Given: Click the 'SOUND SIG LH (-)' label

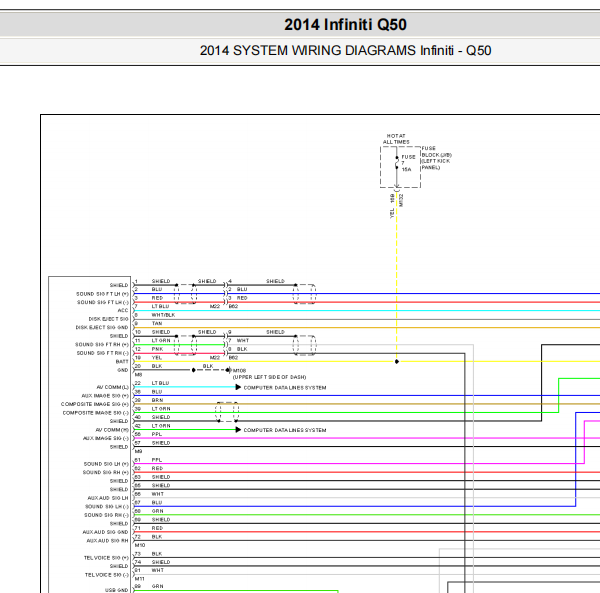Looking at the screenshot, I should 107,506.
